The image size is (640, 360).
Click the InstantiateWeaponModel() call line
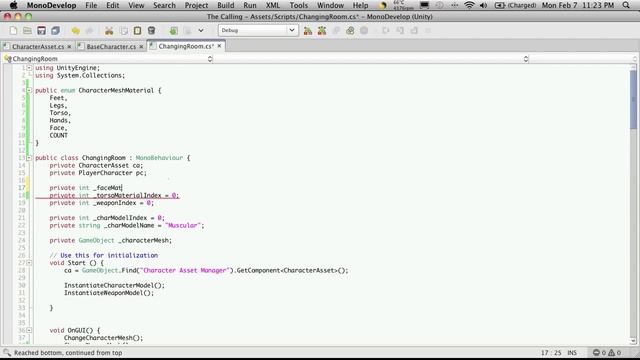coord(109,293)
